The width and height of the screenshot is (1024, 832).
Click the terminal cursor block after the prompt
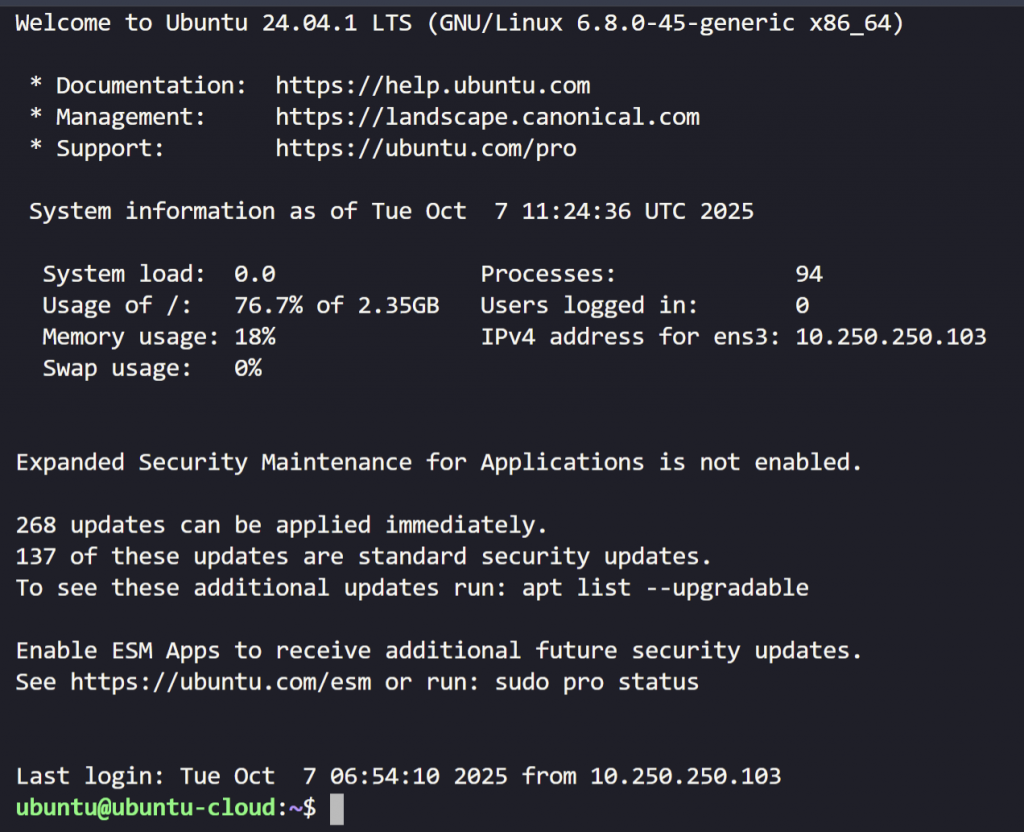336,808
